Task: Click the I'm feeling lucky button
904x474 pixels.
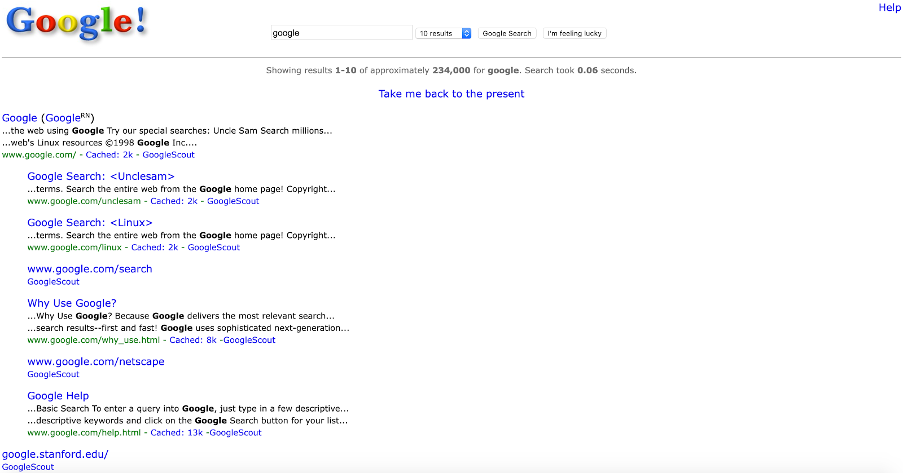Action: [x=574, y=33]
